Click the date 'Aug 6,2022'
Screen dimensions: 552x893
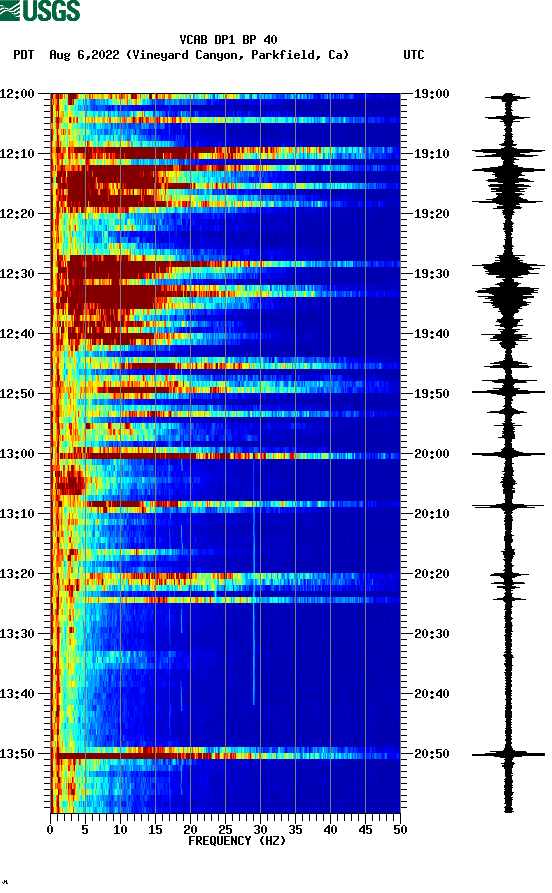[x=84, y=55]
